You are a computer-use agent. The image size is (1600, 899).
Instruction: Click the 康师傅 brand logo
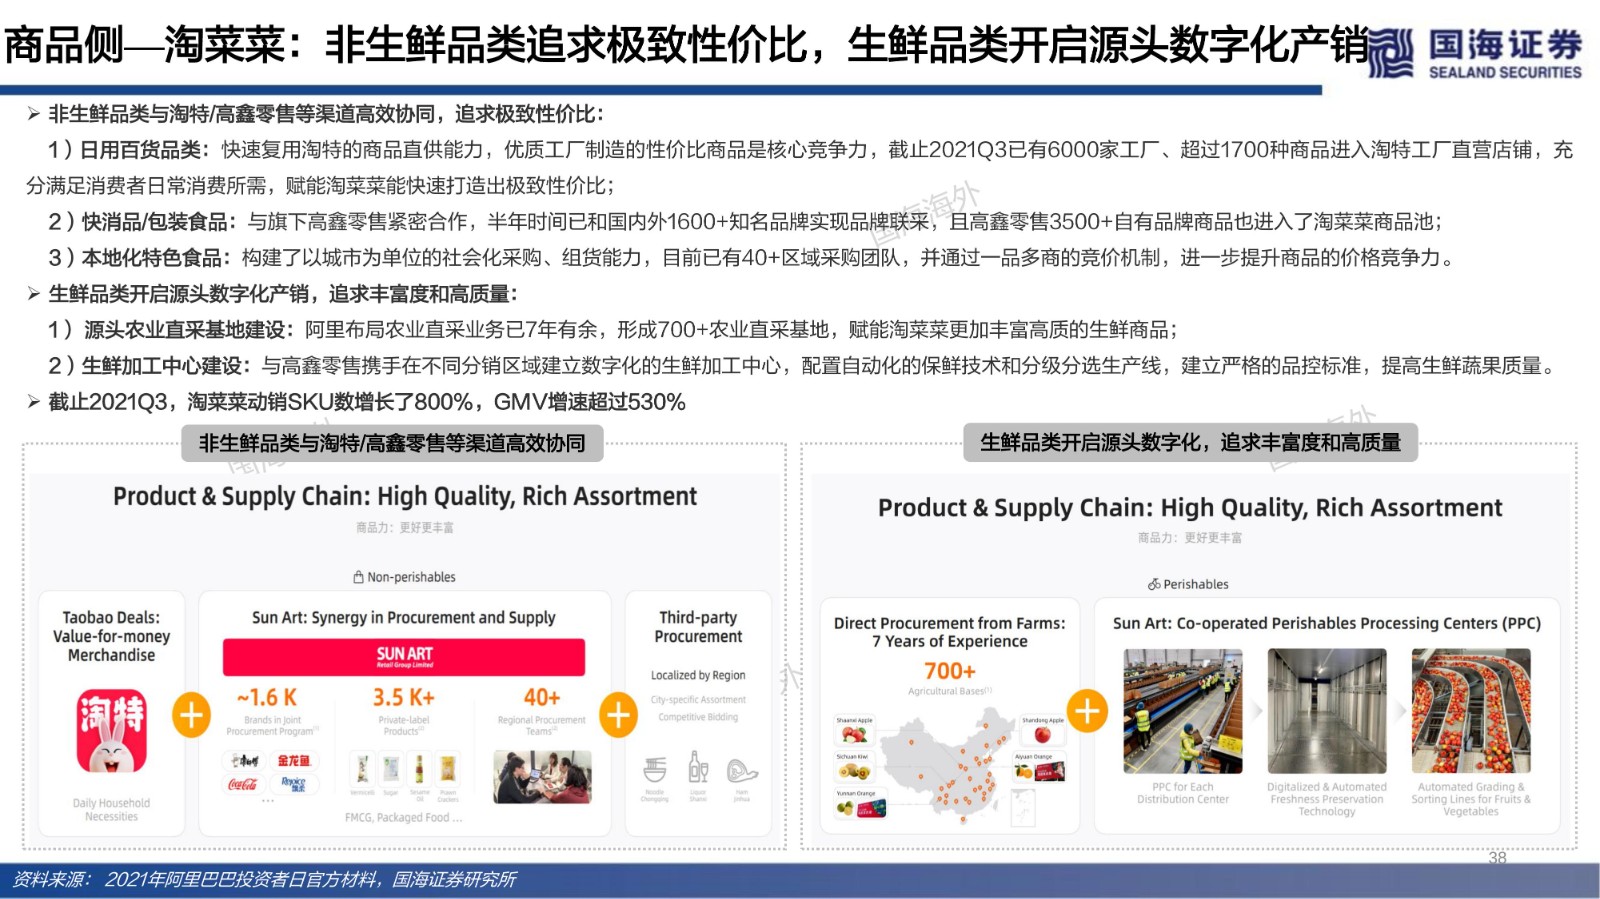[243, 761]
